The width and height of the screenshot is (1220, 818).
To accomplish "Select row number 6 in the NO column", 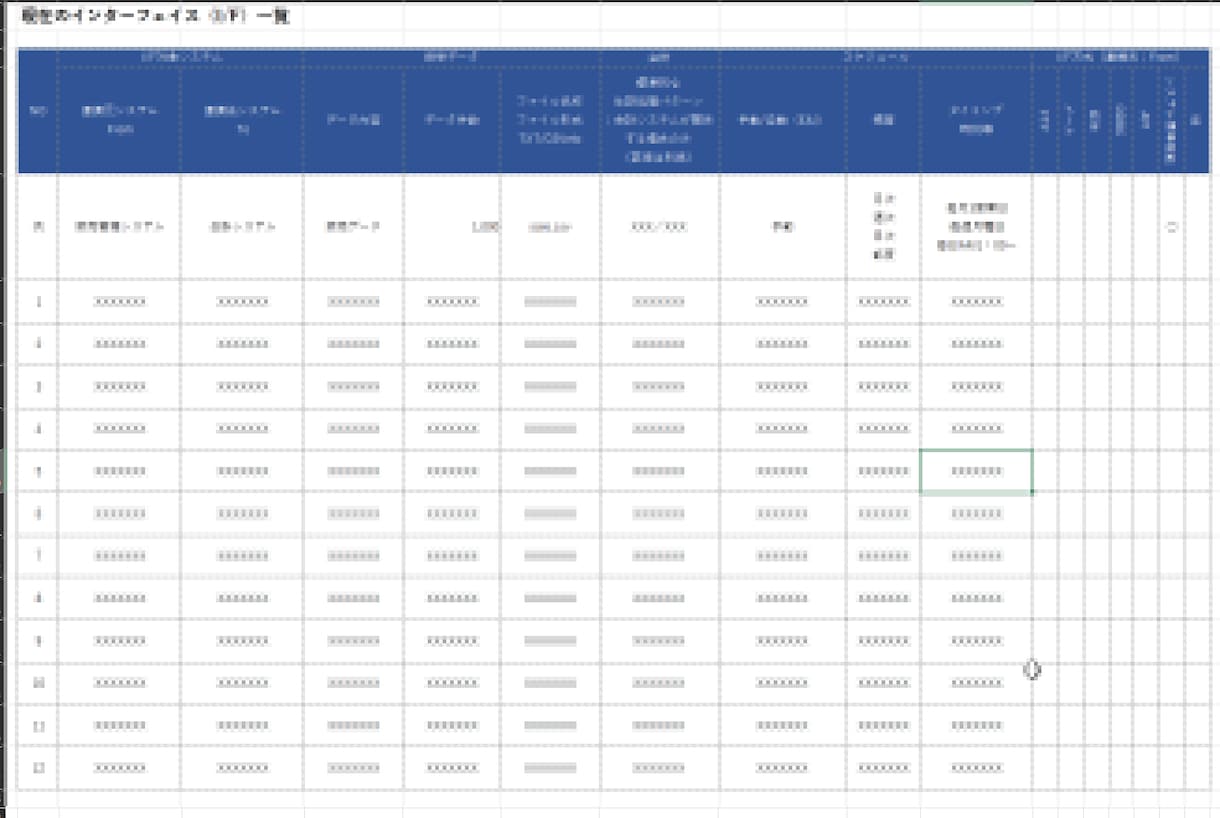I will coord(38,513).
